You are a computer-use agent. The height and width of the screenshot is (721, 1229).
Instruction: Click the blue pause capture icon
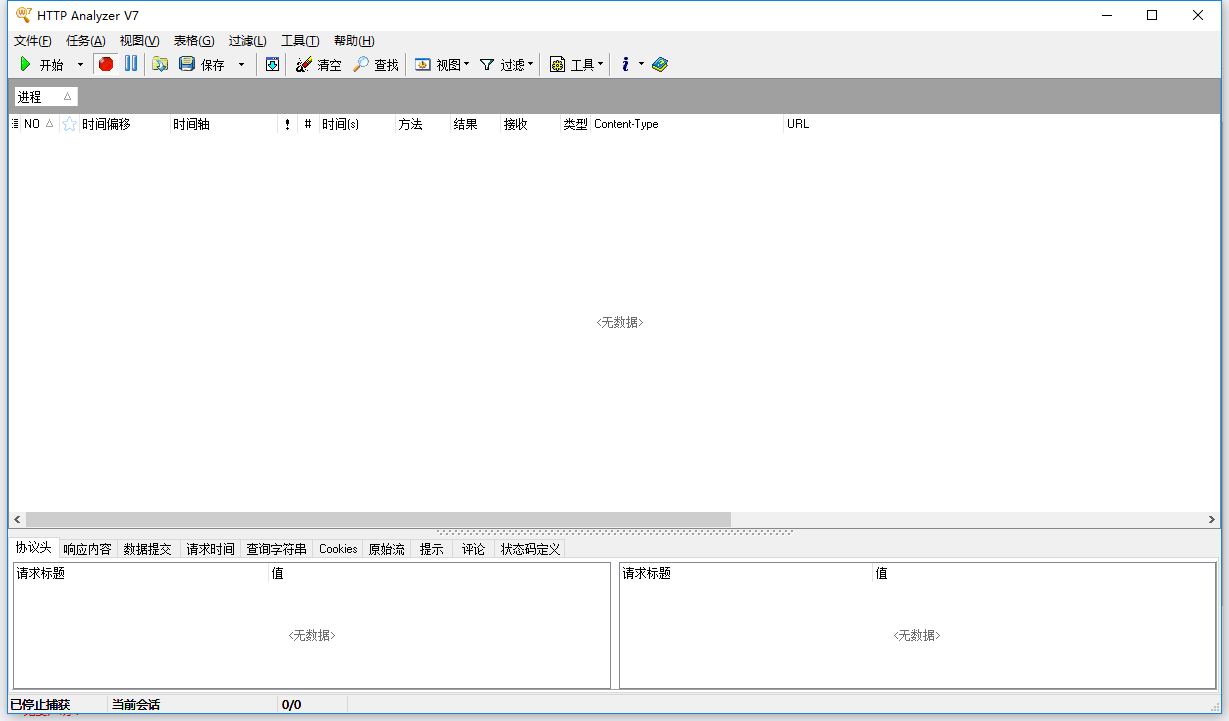[131, 64]
